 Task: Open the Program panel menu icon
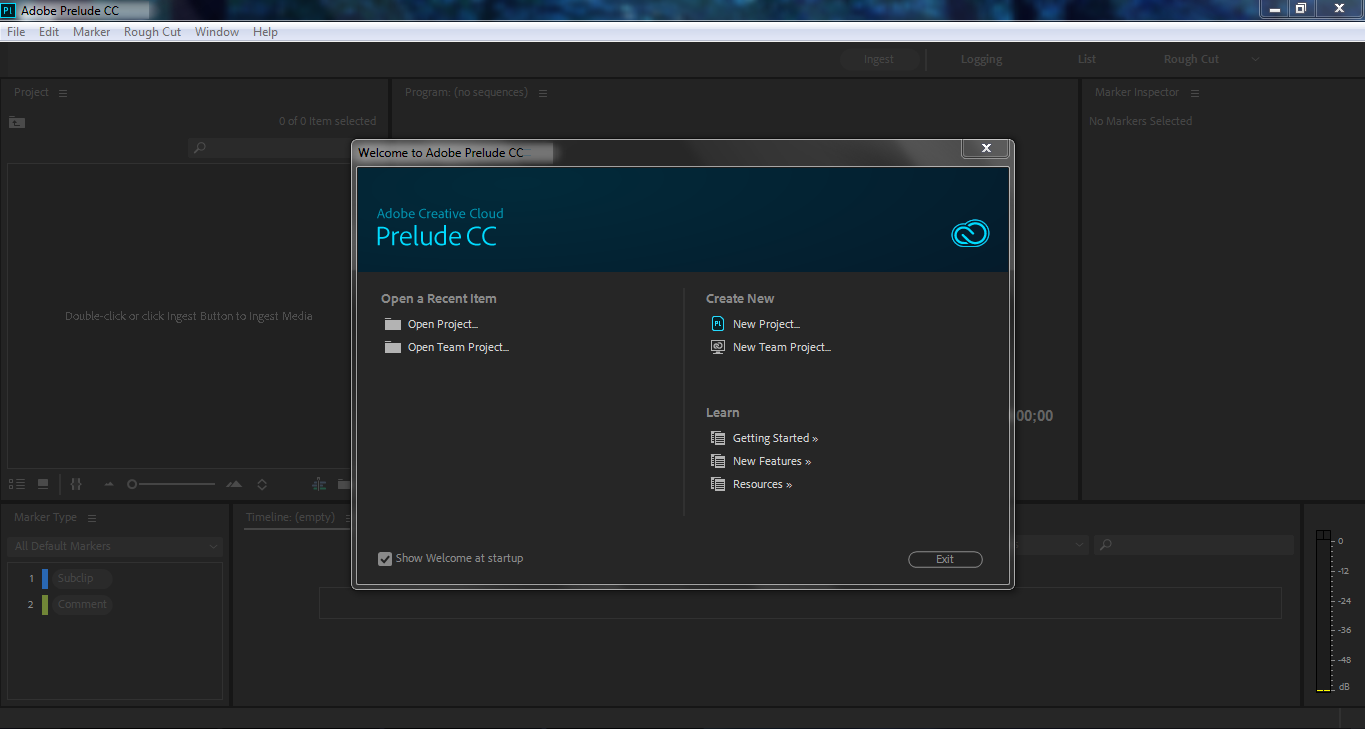point(543,93)
